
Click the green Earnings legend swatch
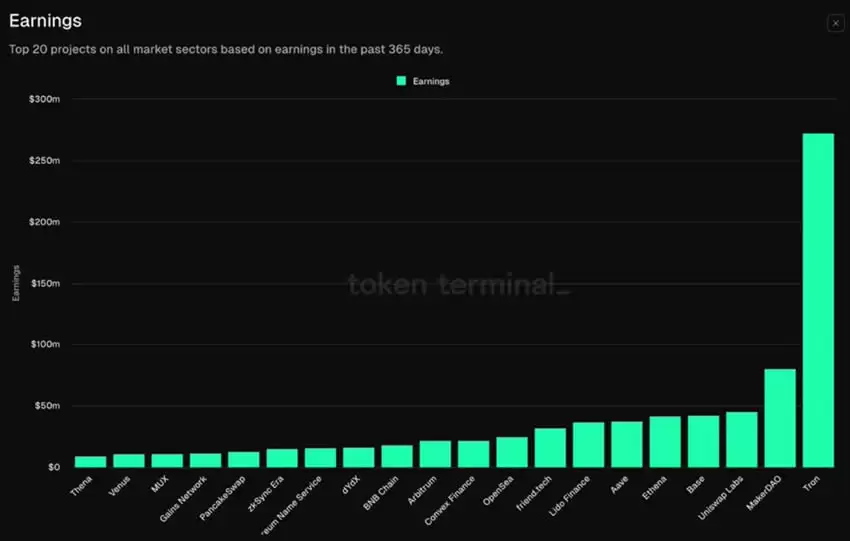402,81
